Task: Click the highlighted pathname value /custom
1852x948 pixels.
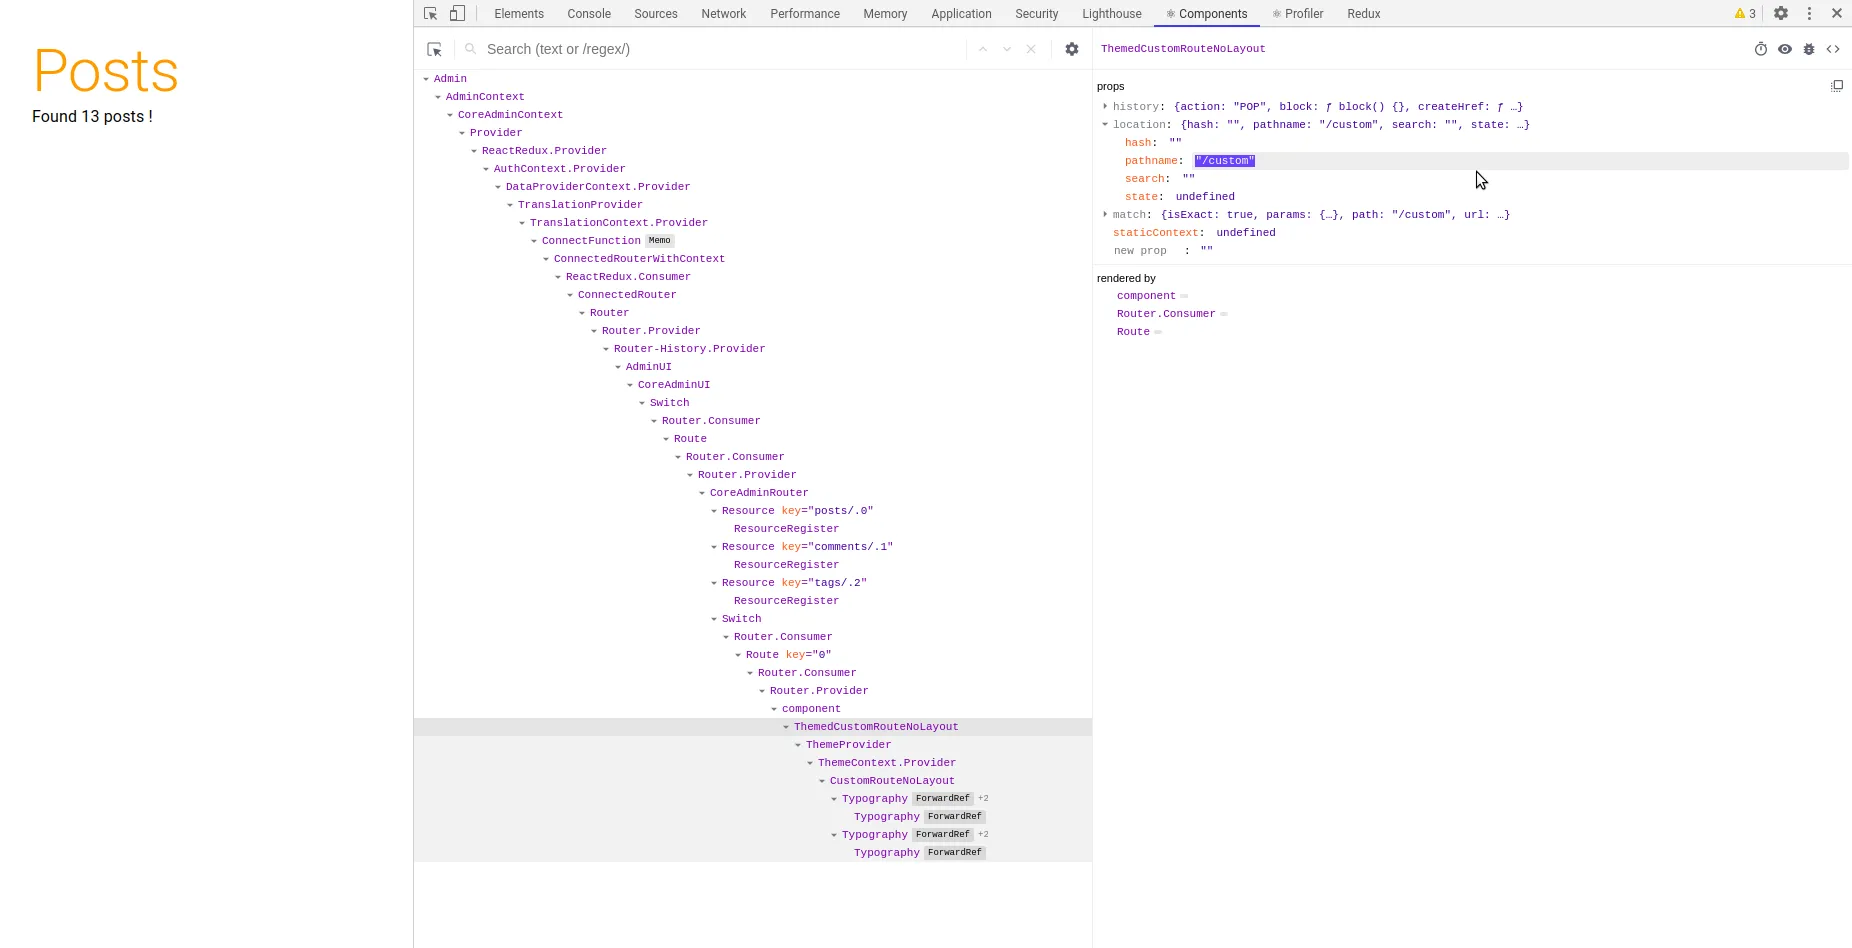Action: coord(1224,160)
